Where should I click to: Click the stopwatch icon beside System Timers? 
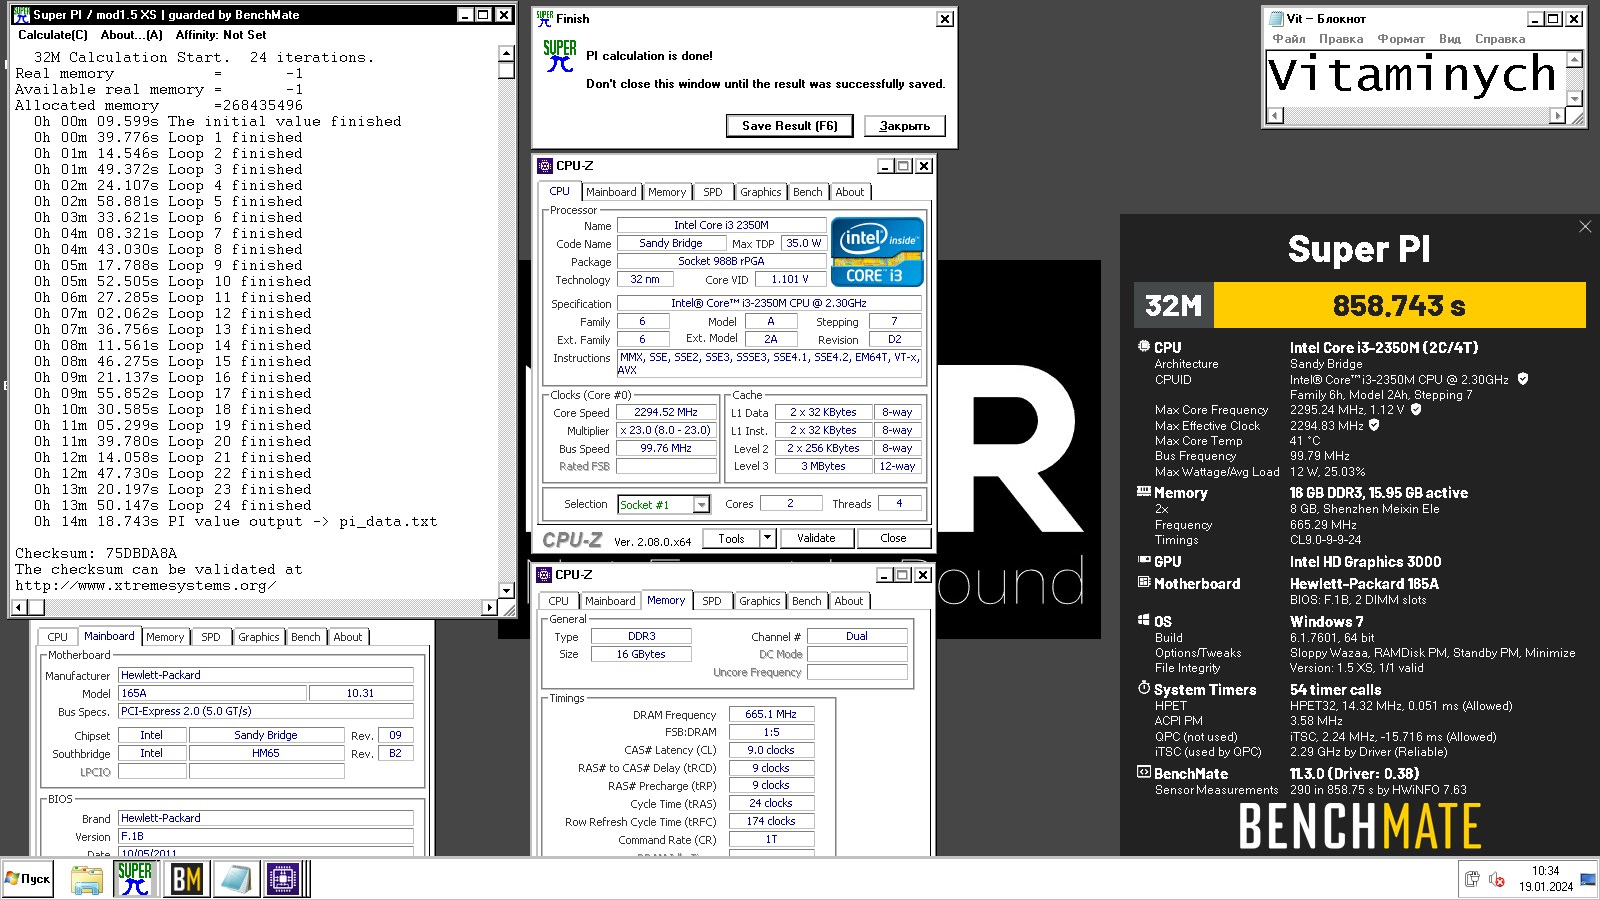(x=1144, y=688)
